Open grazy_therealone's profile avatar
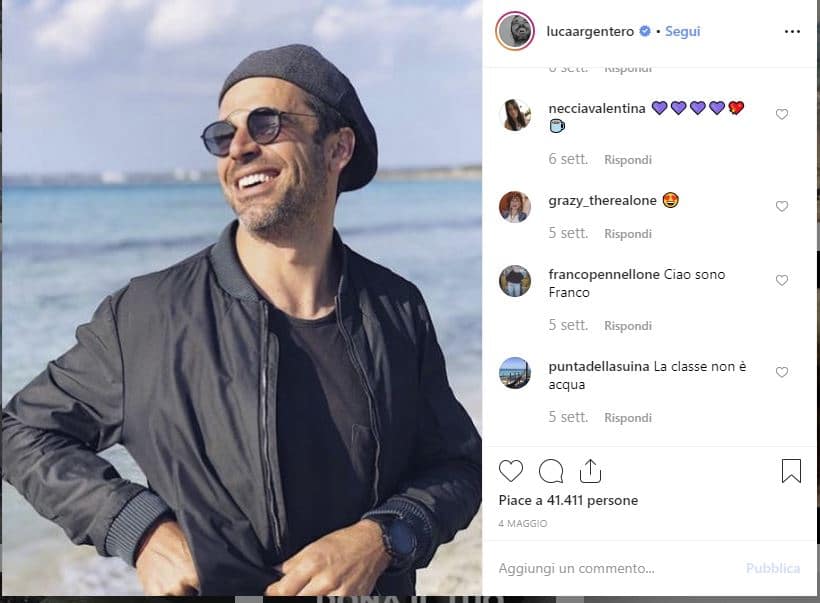Screen dimensions: 820x603 515,207
